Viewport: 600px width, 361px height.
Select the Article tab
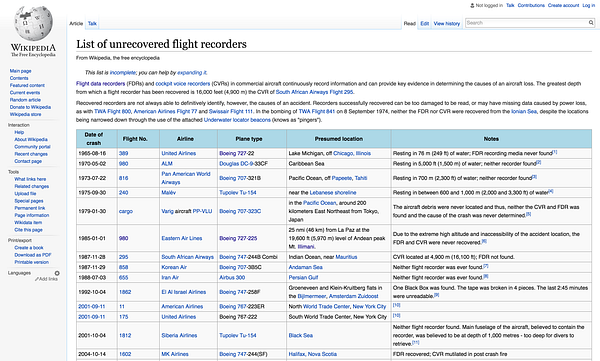tap(76, 23)
